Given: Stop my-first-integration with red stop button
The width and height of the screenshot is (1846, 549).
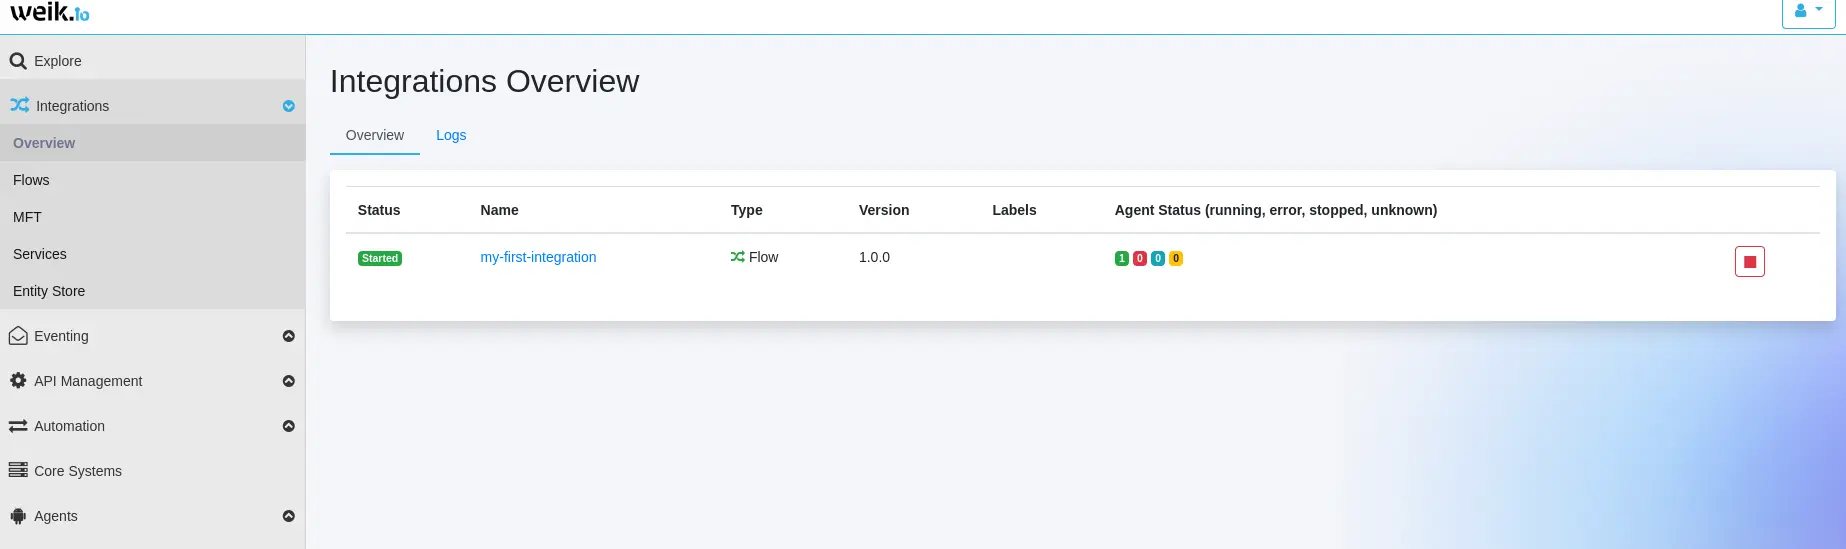Looking at the screenshot, I should 1750,262.
